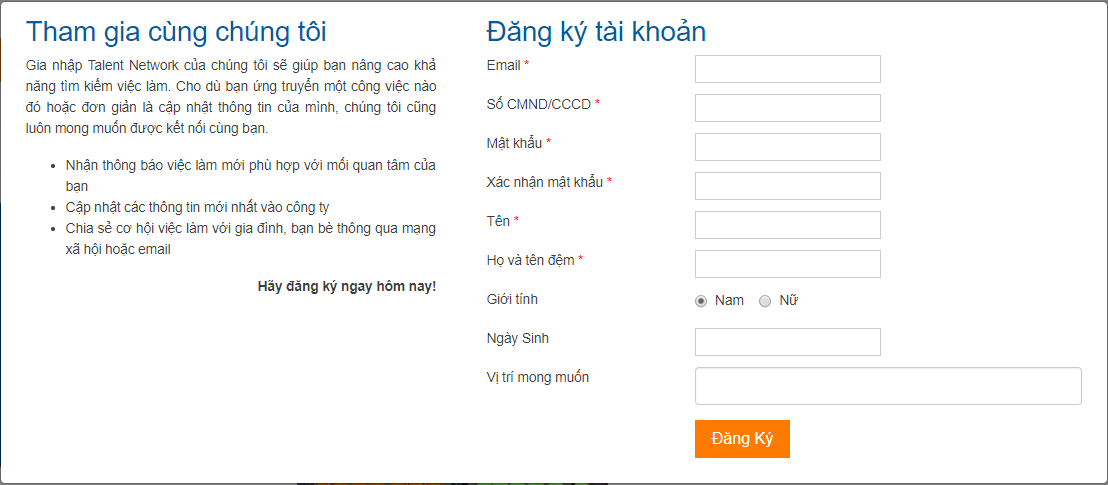Select the Nam radio button

click(701, 301)
